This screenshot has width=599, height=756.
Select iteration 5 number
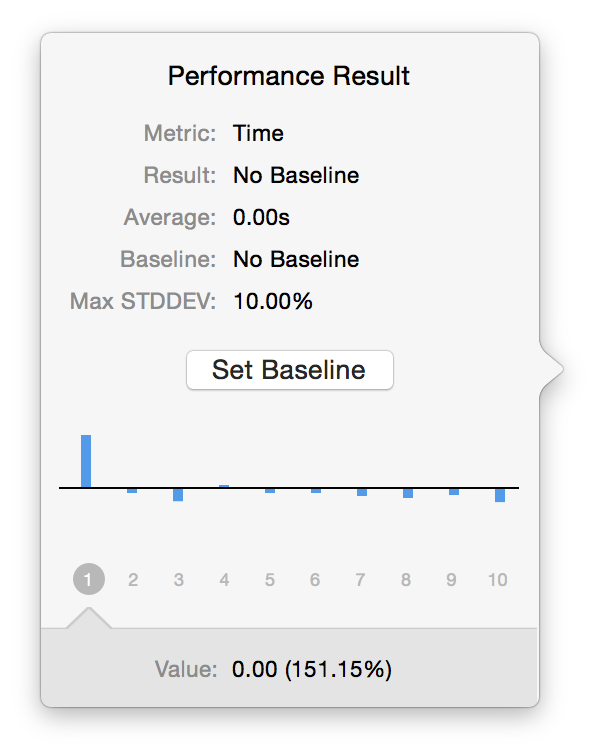tap(270, 579)
